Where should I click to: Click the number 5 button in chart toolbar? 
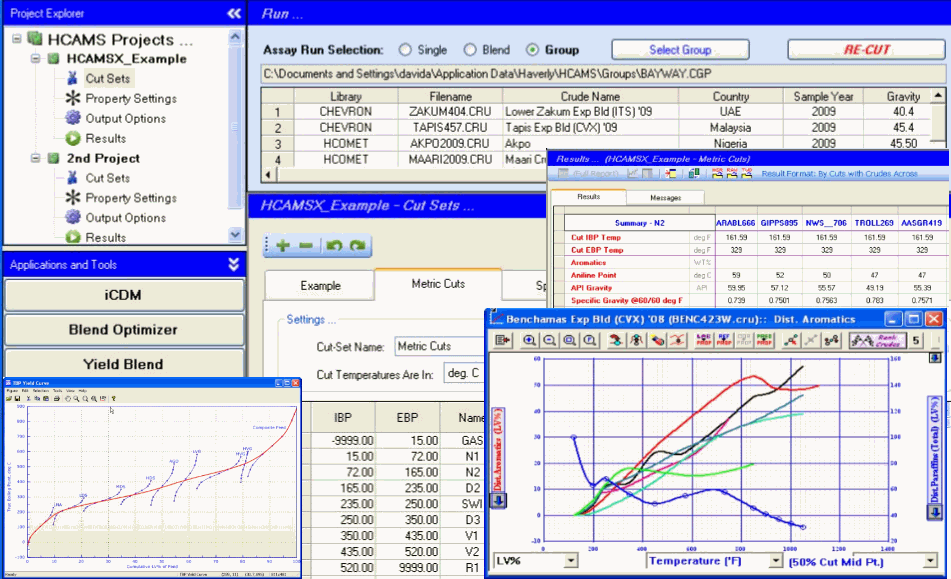(916, 340)
